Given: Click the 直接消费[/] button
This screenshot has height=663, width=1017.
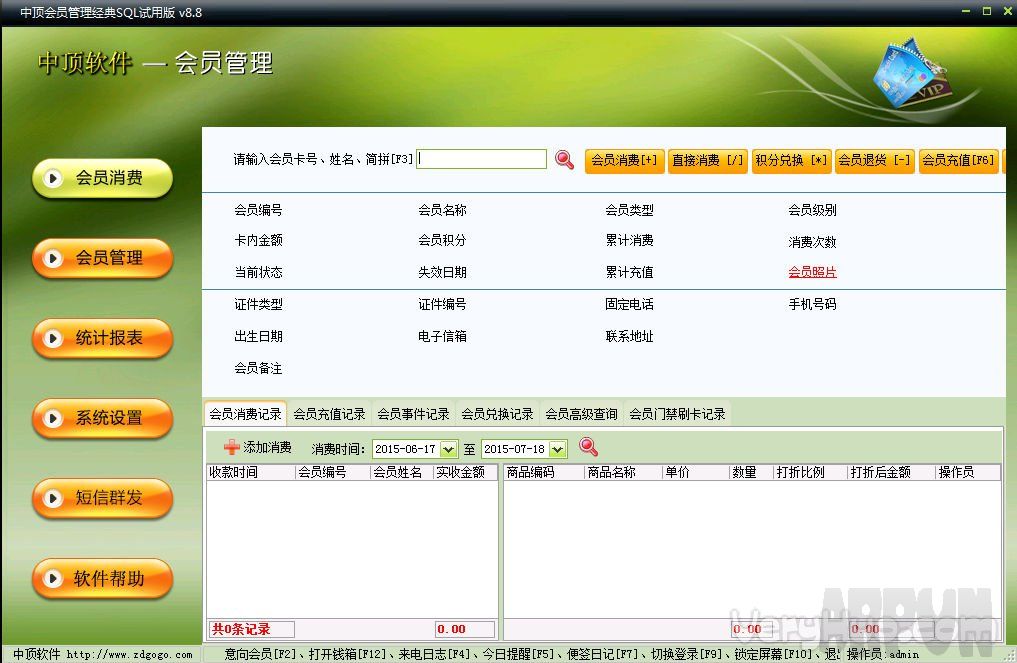Looking at the screenshot, I should point(708,161).
